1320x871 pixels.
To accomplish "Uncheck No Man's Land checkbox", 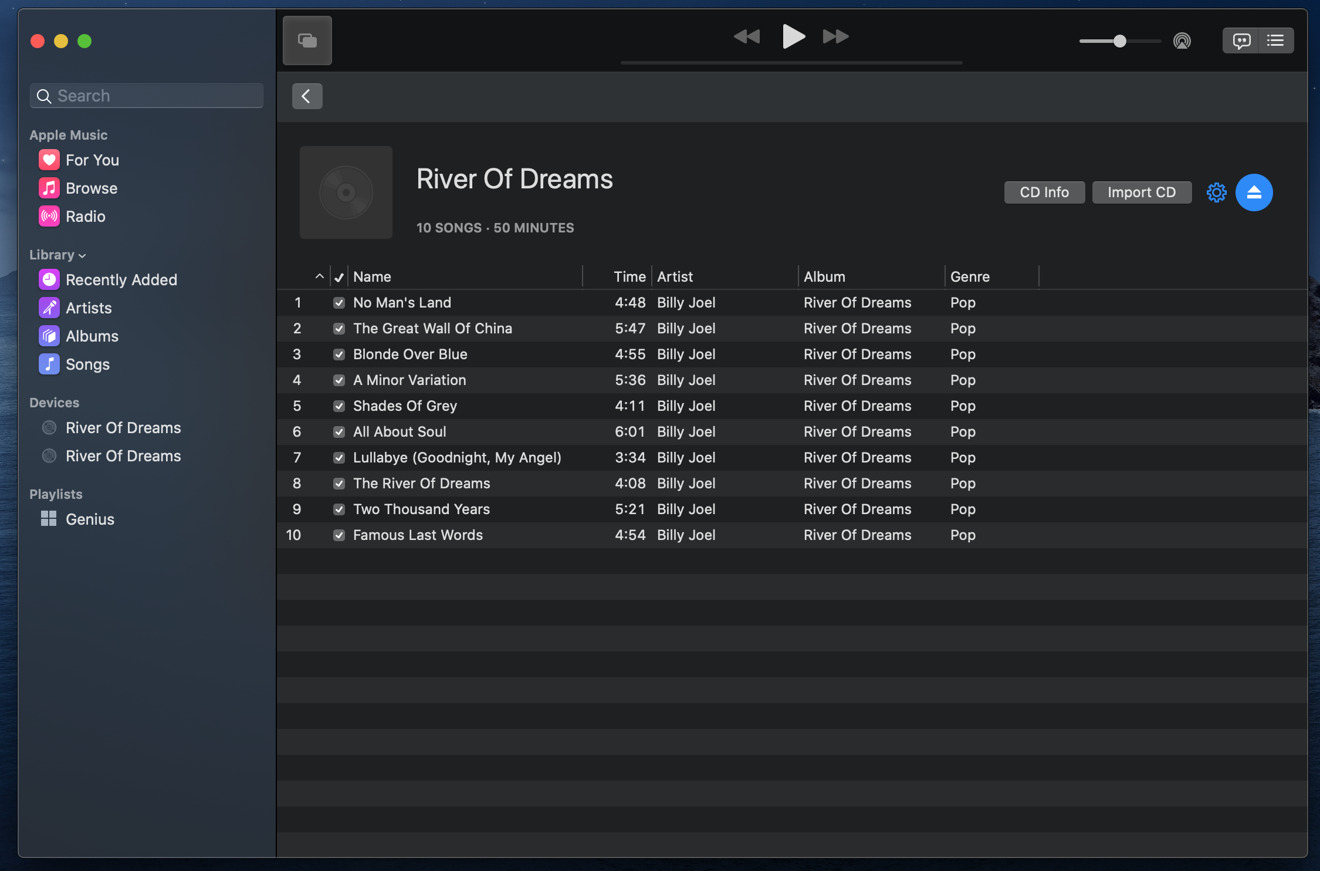I will pos(339,303).
